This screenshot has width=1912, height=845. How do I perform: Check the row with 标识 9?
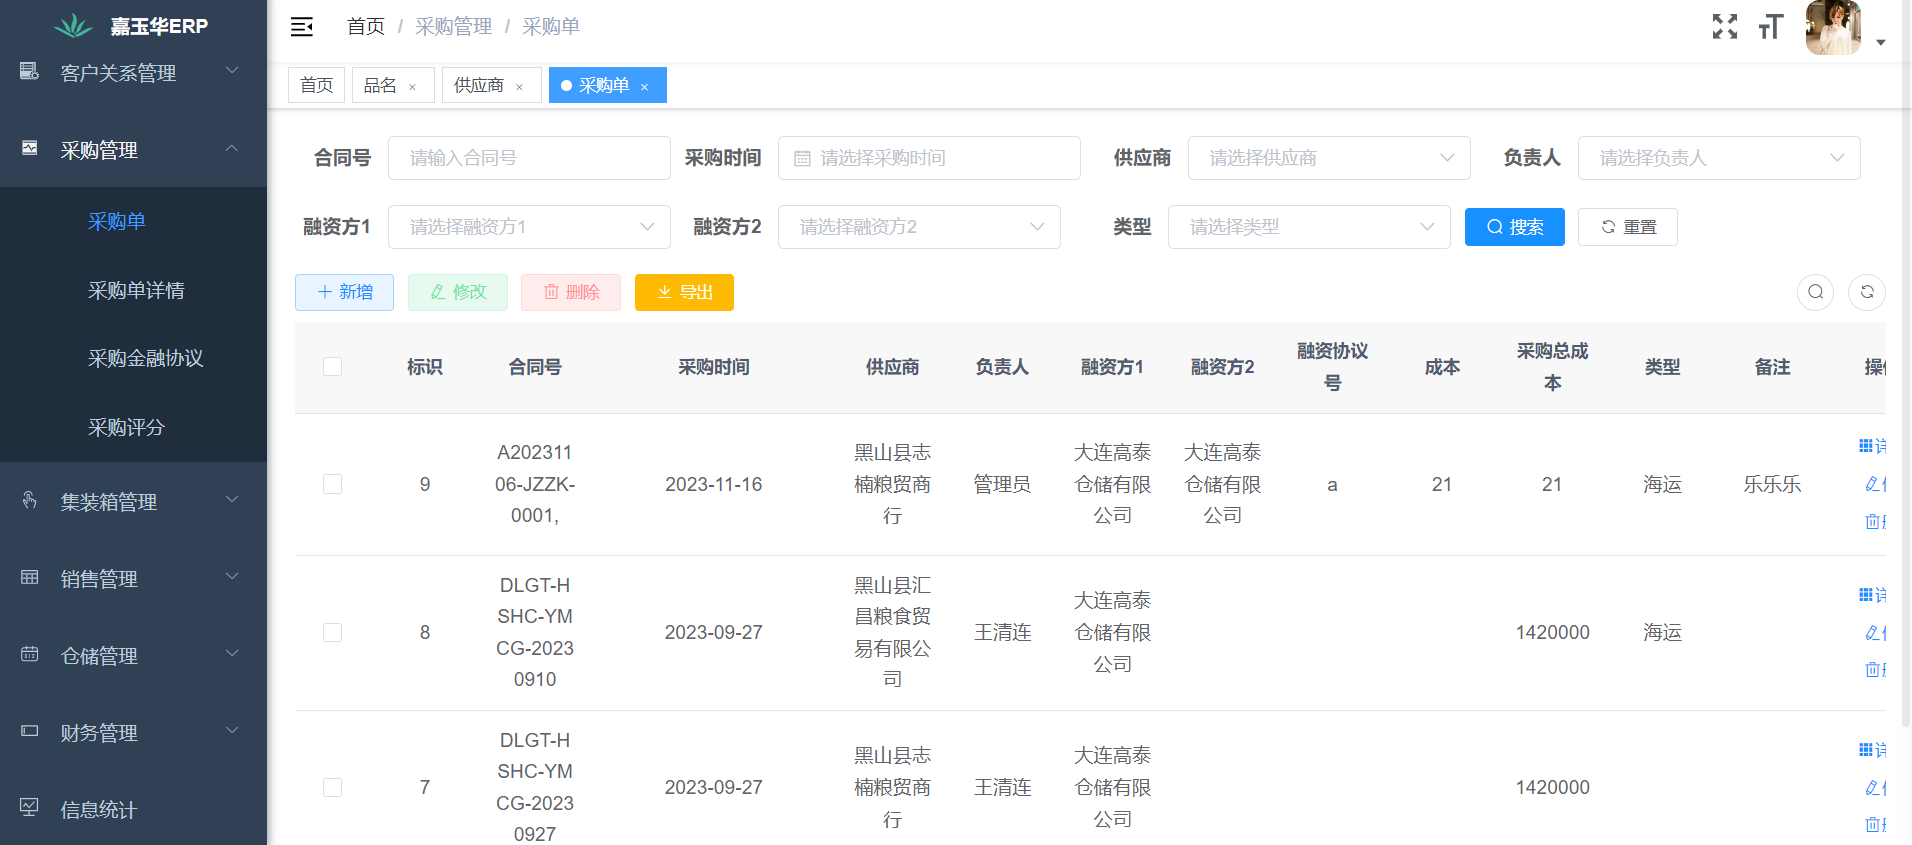333,484
